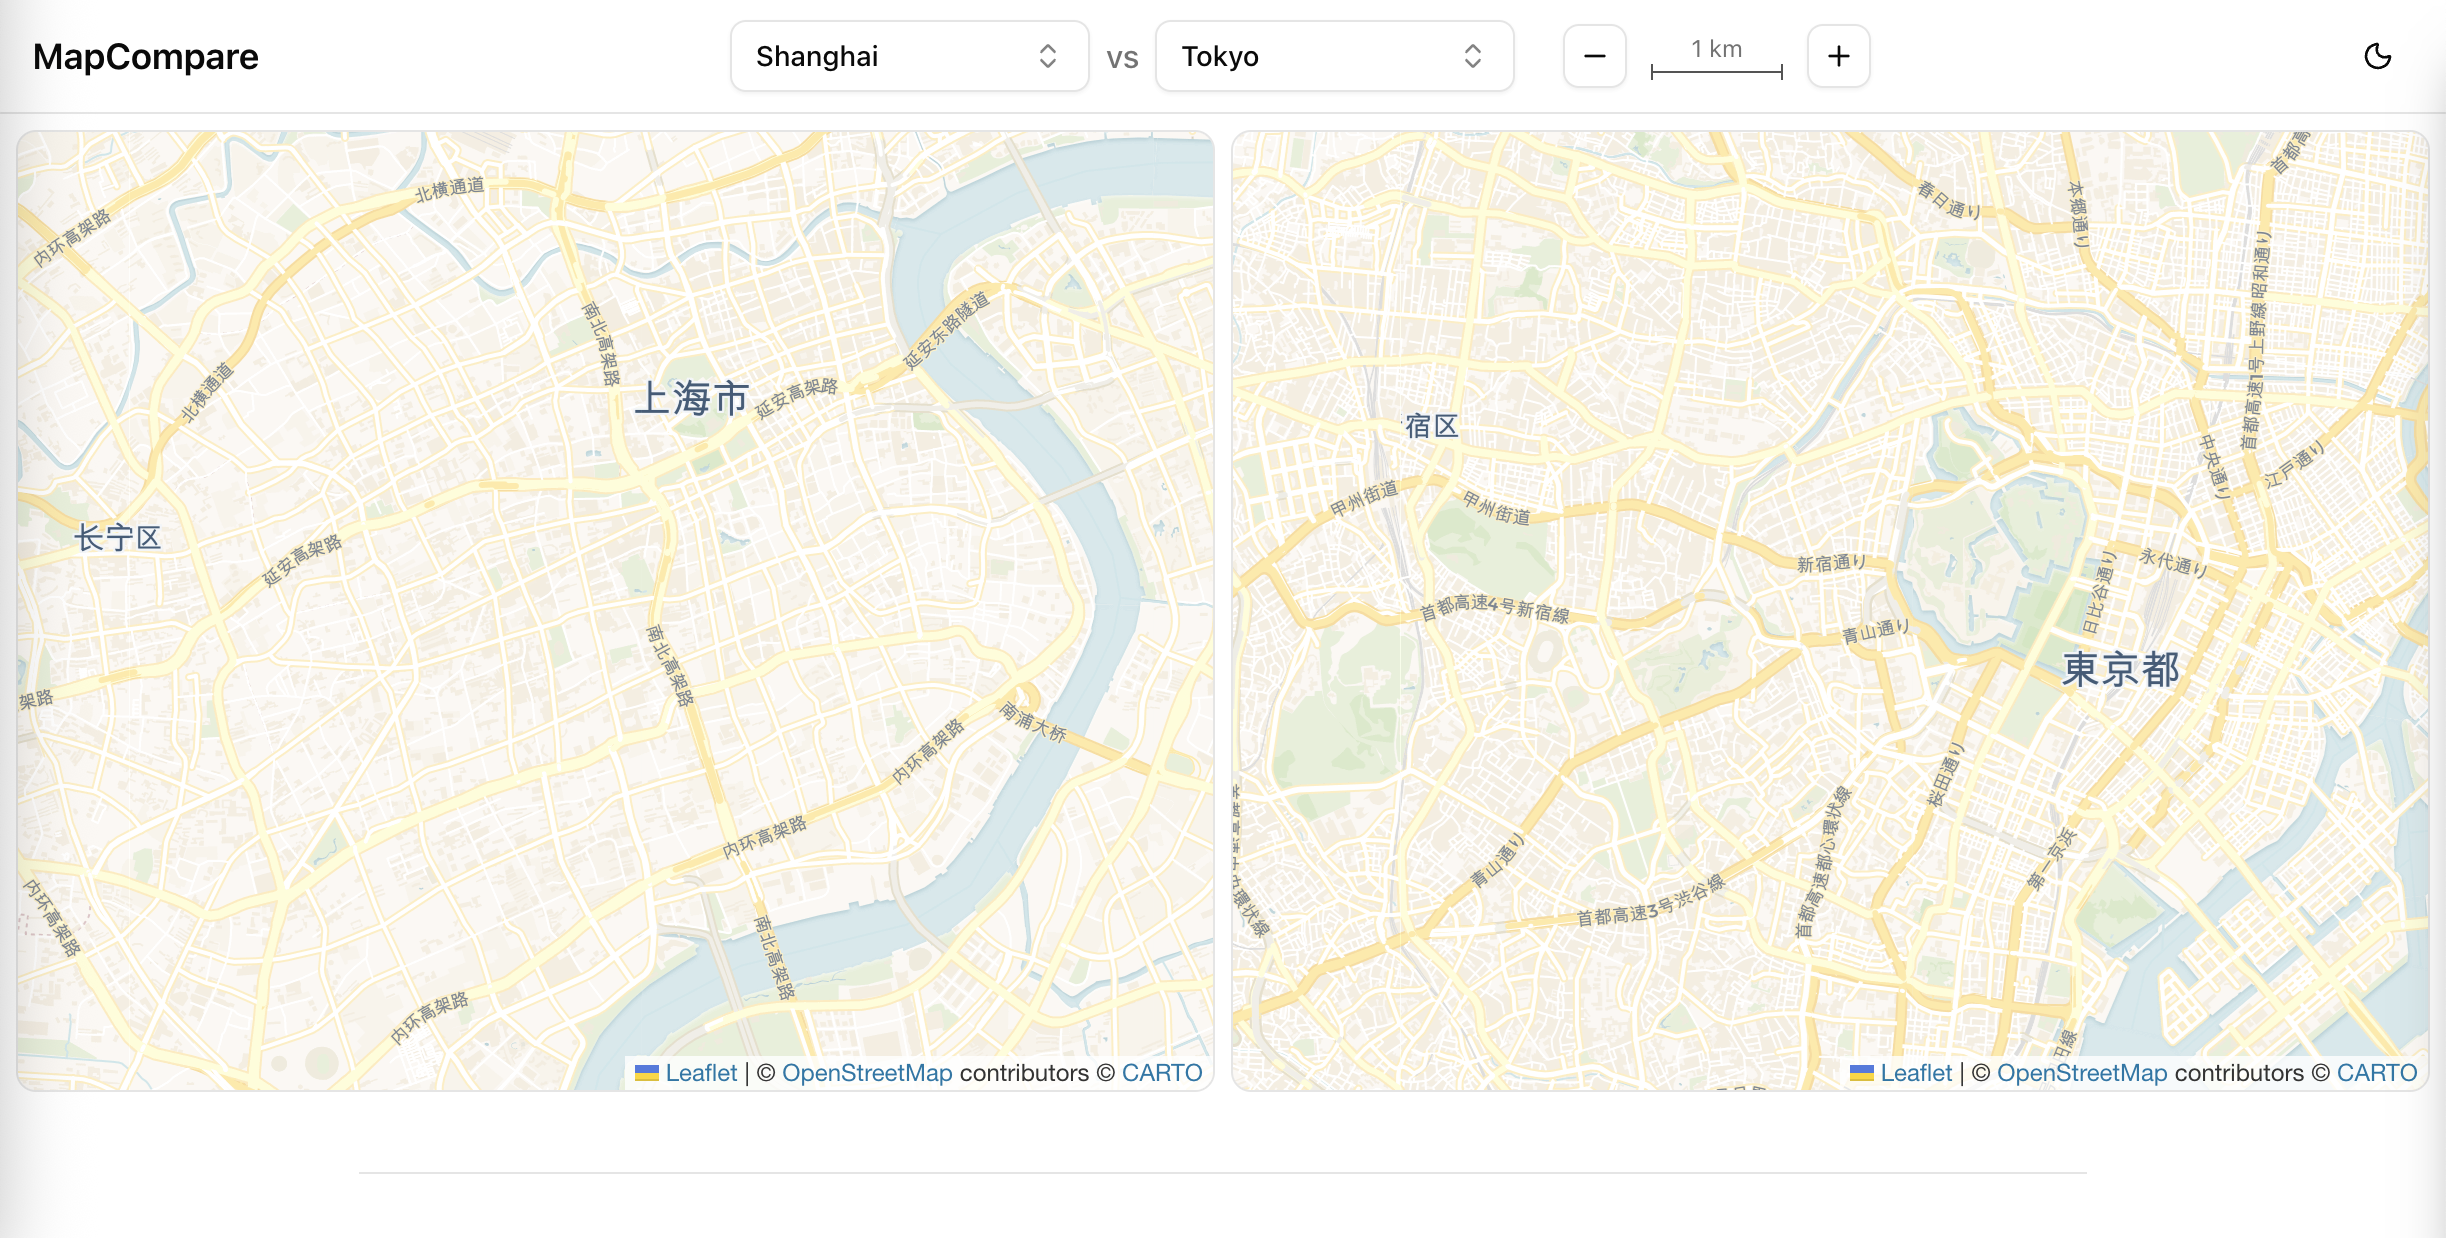This screenshot has width=2446, height=1238.
Task: Click the Shanghai dropdown chevron arrows
Action: click(1047, 56)
